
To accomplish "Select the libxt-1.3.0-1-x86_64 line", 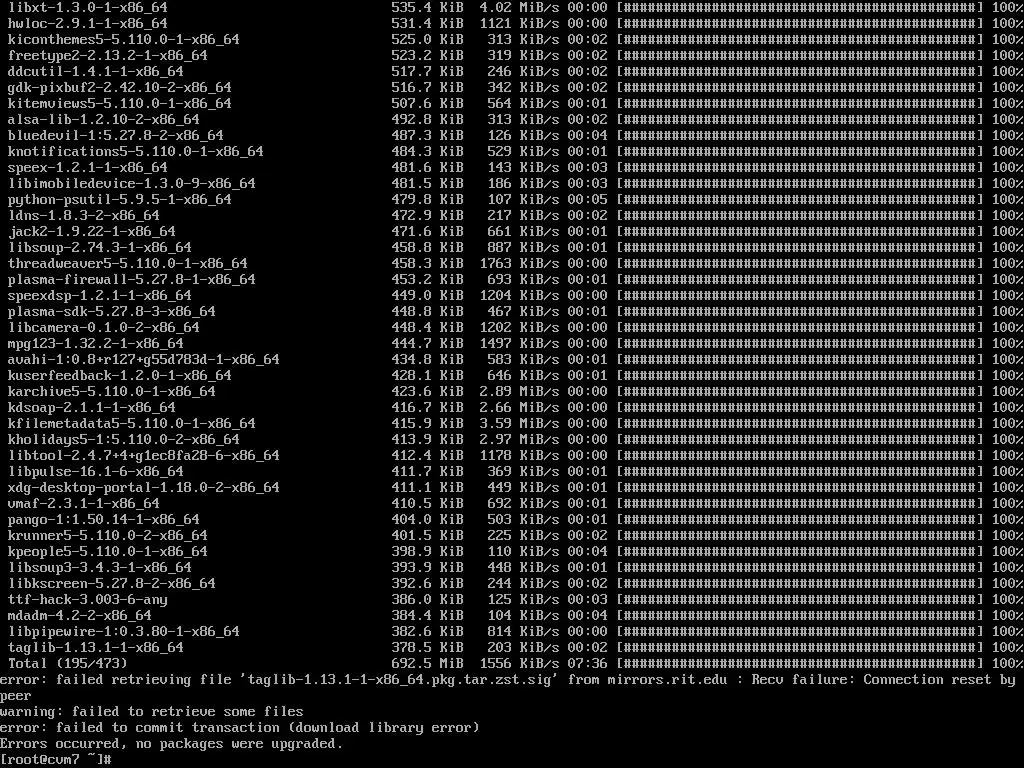I will [x=512, y=8].
